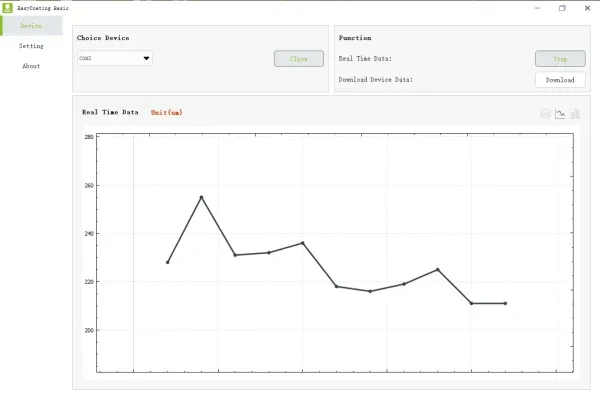Click the 'Function' panel heading

355,38
